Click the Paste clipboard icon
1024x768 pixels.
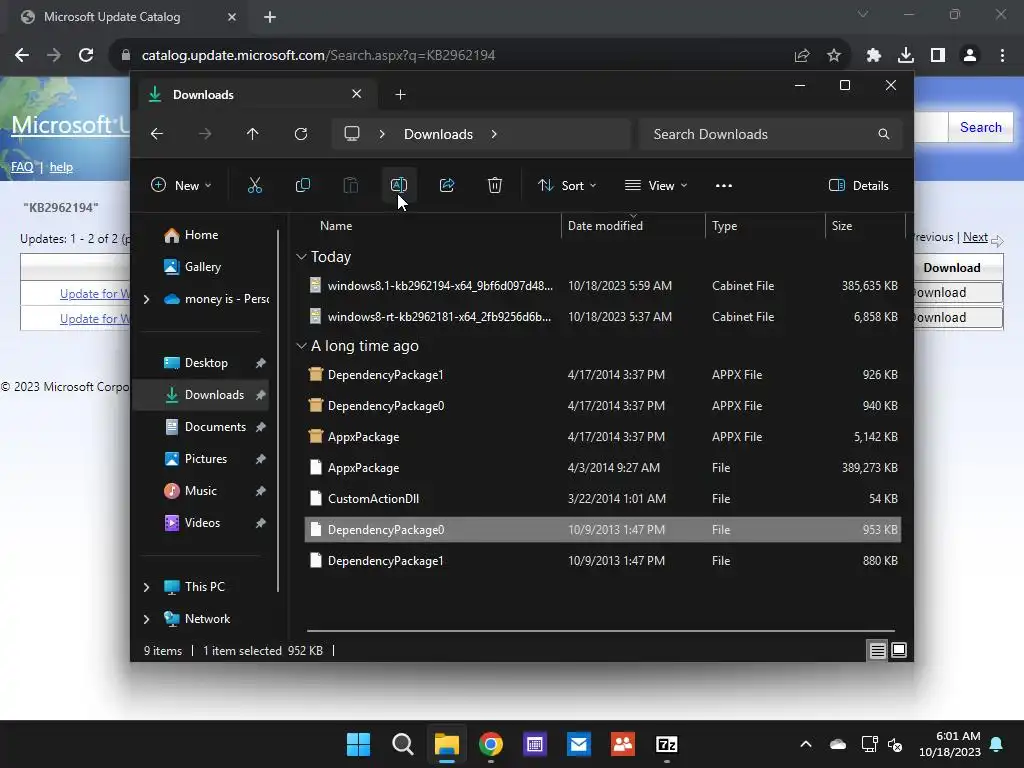click(x=351, y=185)
